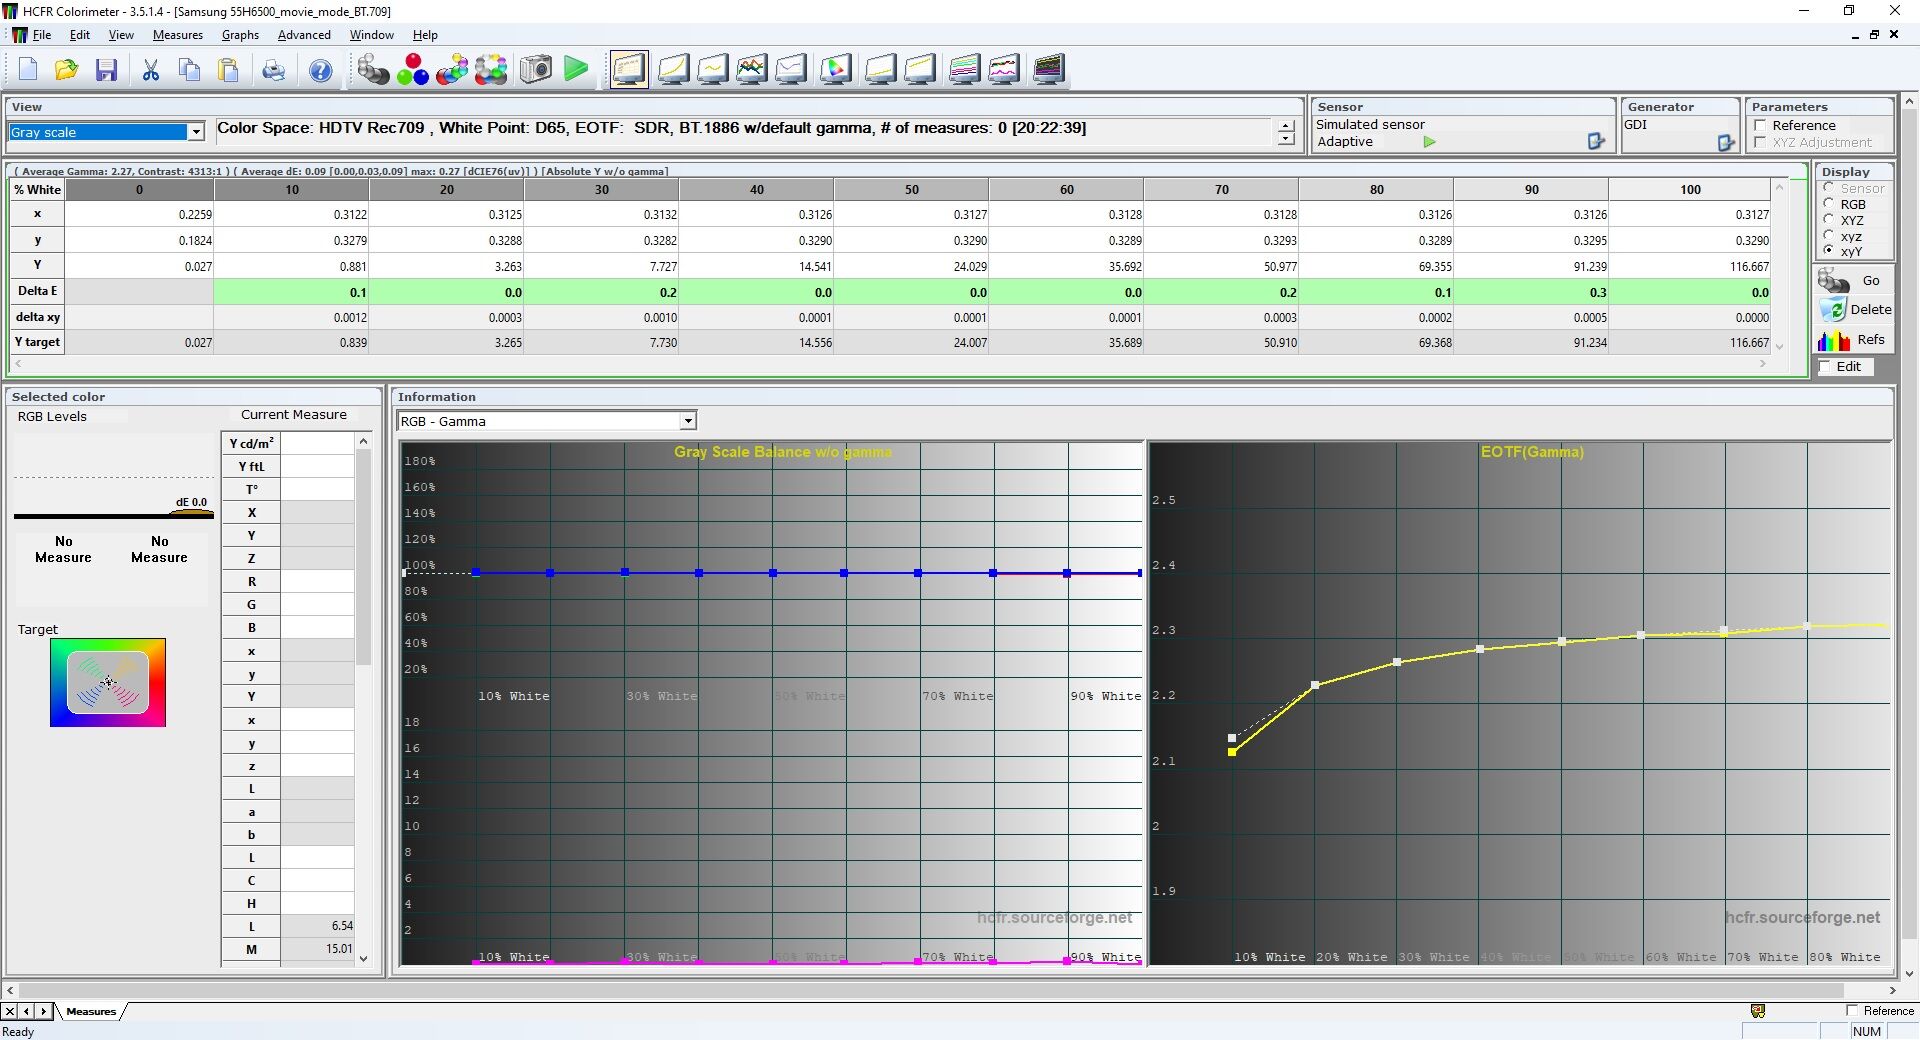Measure gray scale with the gray balls icon
The width and height of the screenshot is (1920, 1040).
click(x=373, y=69)
